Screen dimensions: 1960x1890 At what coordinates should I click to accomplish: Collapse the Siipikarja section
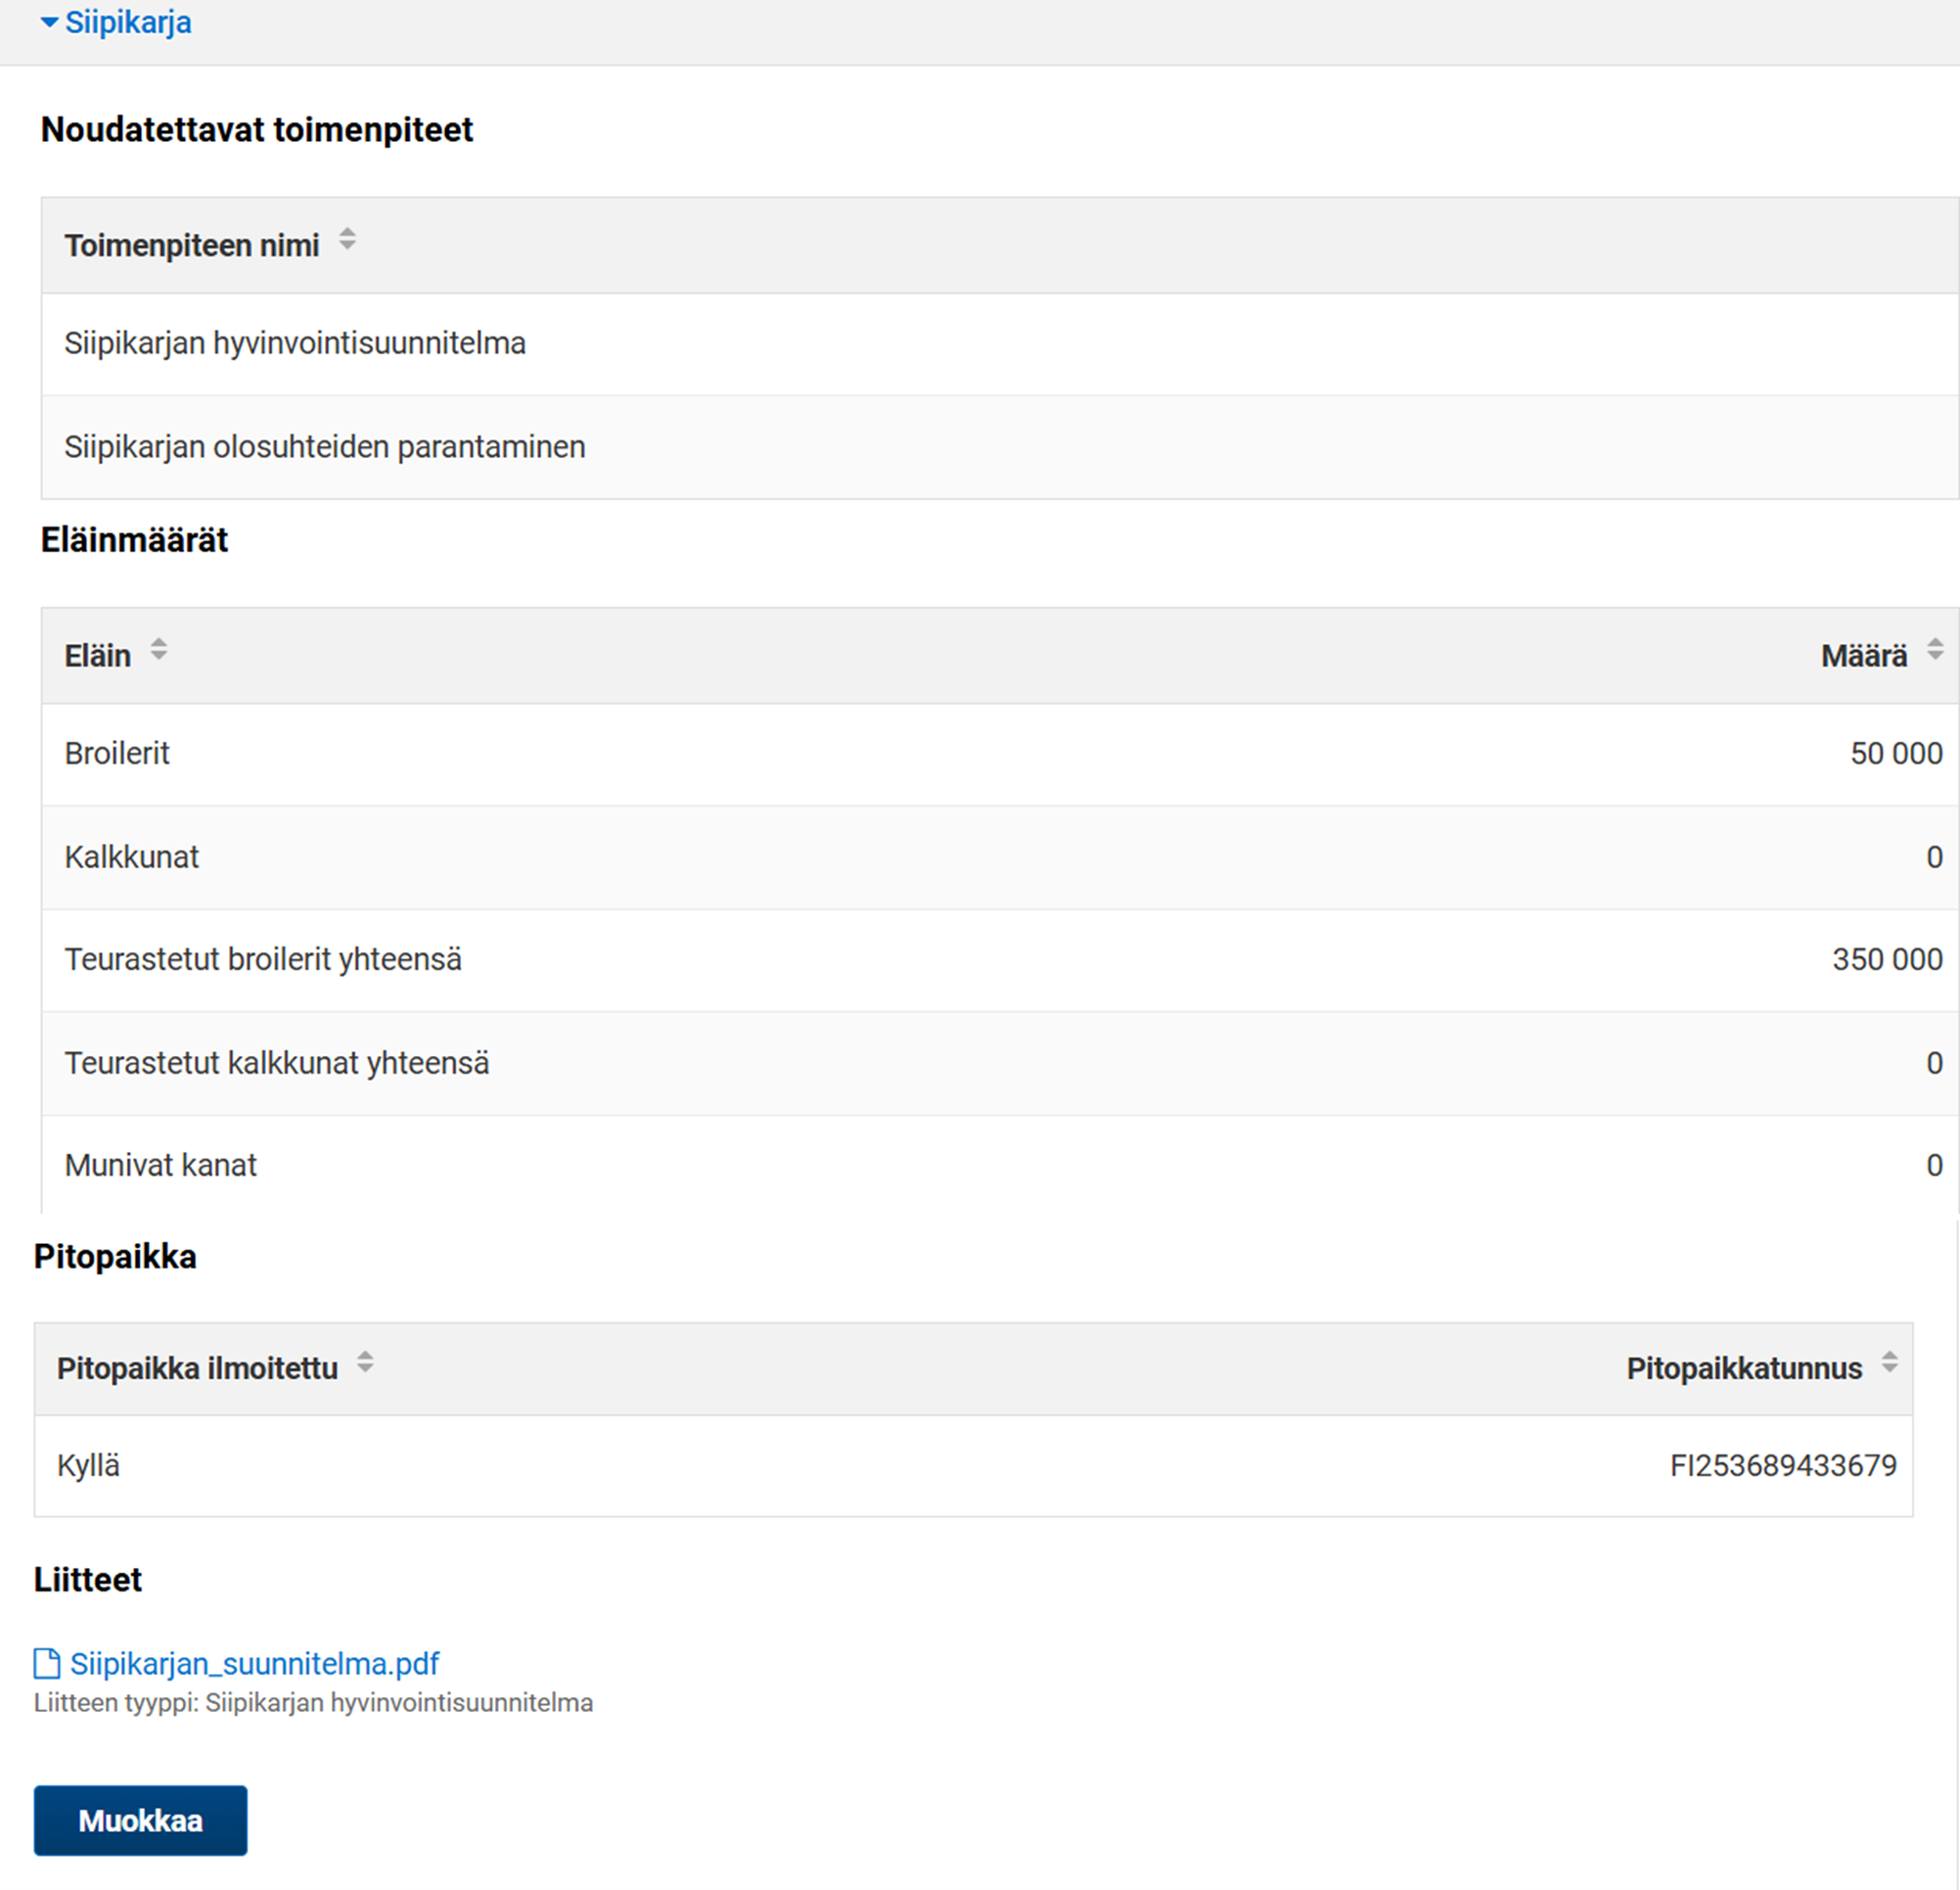click(x=48, y=22)
